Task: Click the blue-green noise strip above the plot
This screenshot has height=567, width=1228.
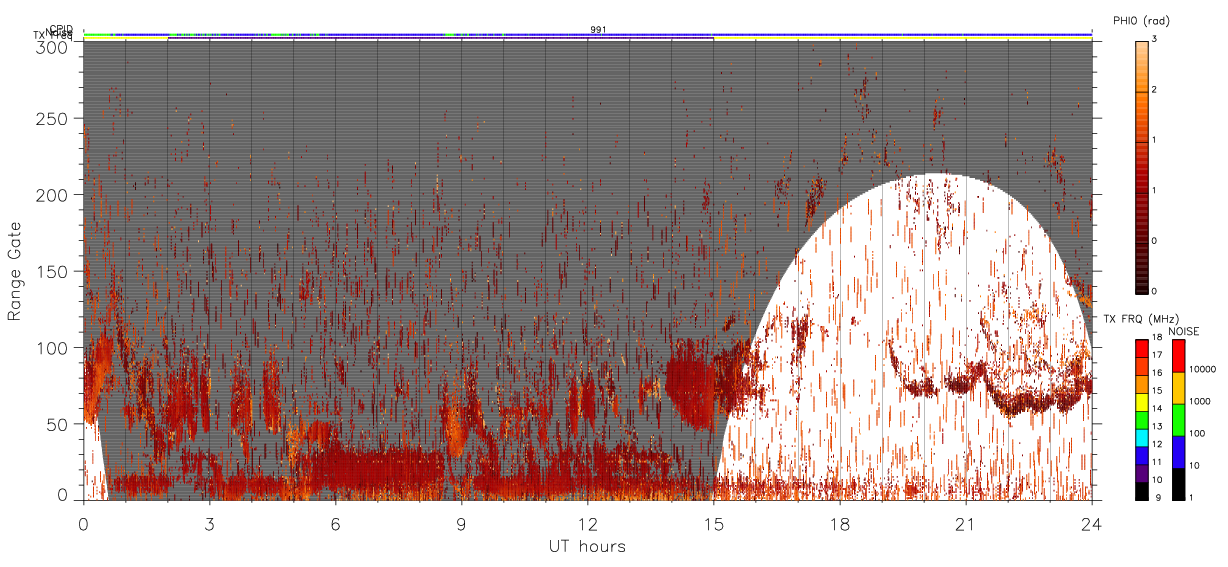Action: [587, 34]
